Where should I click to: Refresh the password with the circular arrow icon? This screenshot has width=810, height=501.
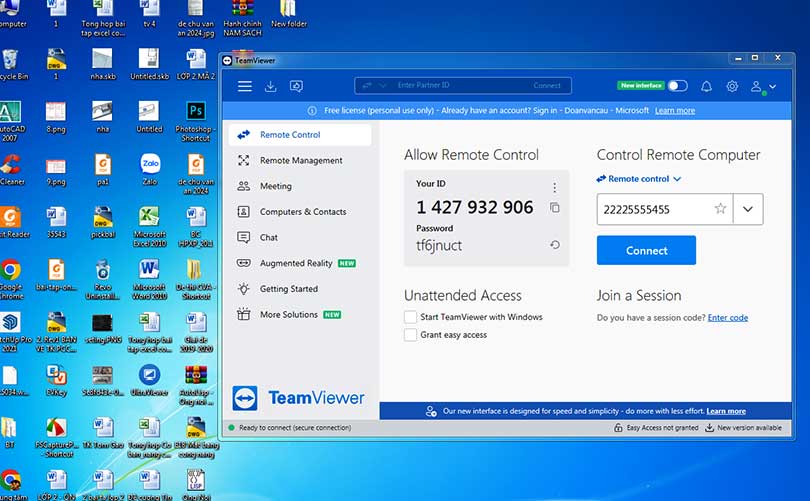(x=555, y=245)
